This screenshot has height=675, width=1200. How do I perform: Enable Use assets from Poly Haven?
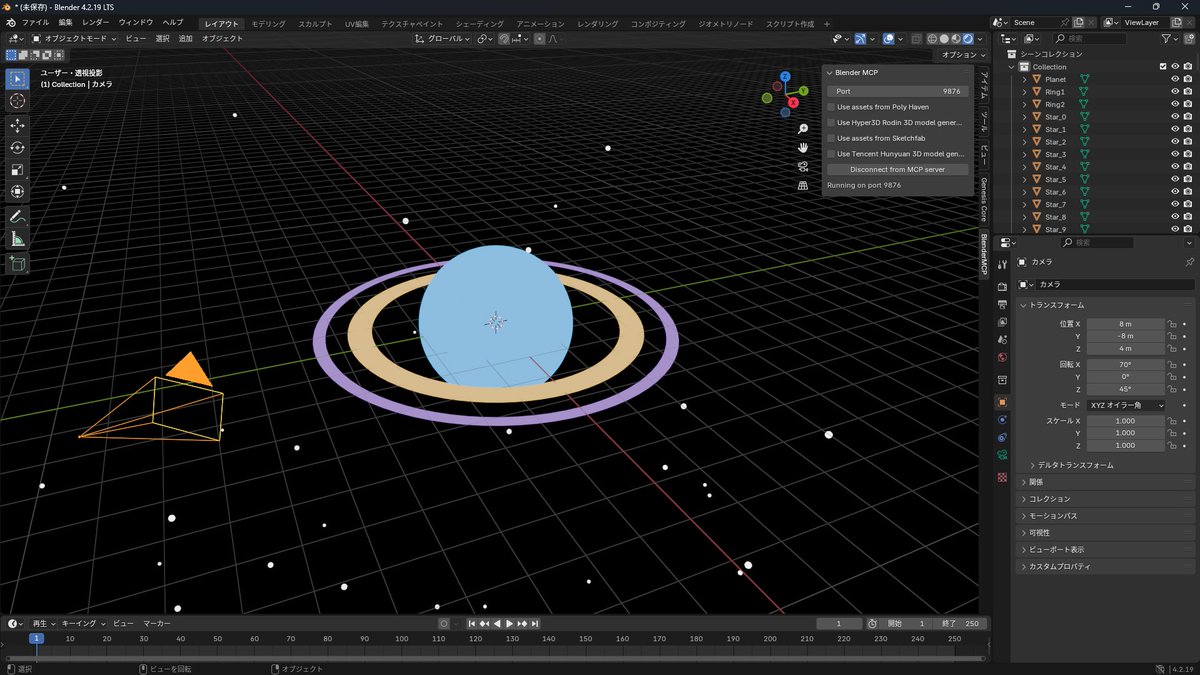(x=831, y=107)
